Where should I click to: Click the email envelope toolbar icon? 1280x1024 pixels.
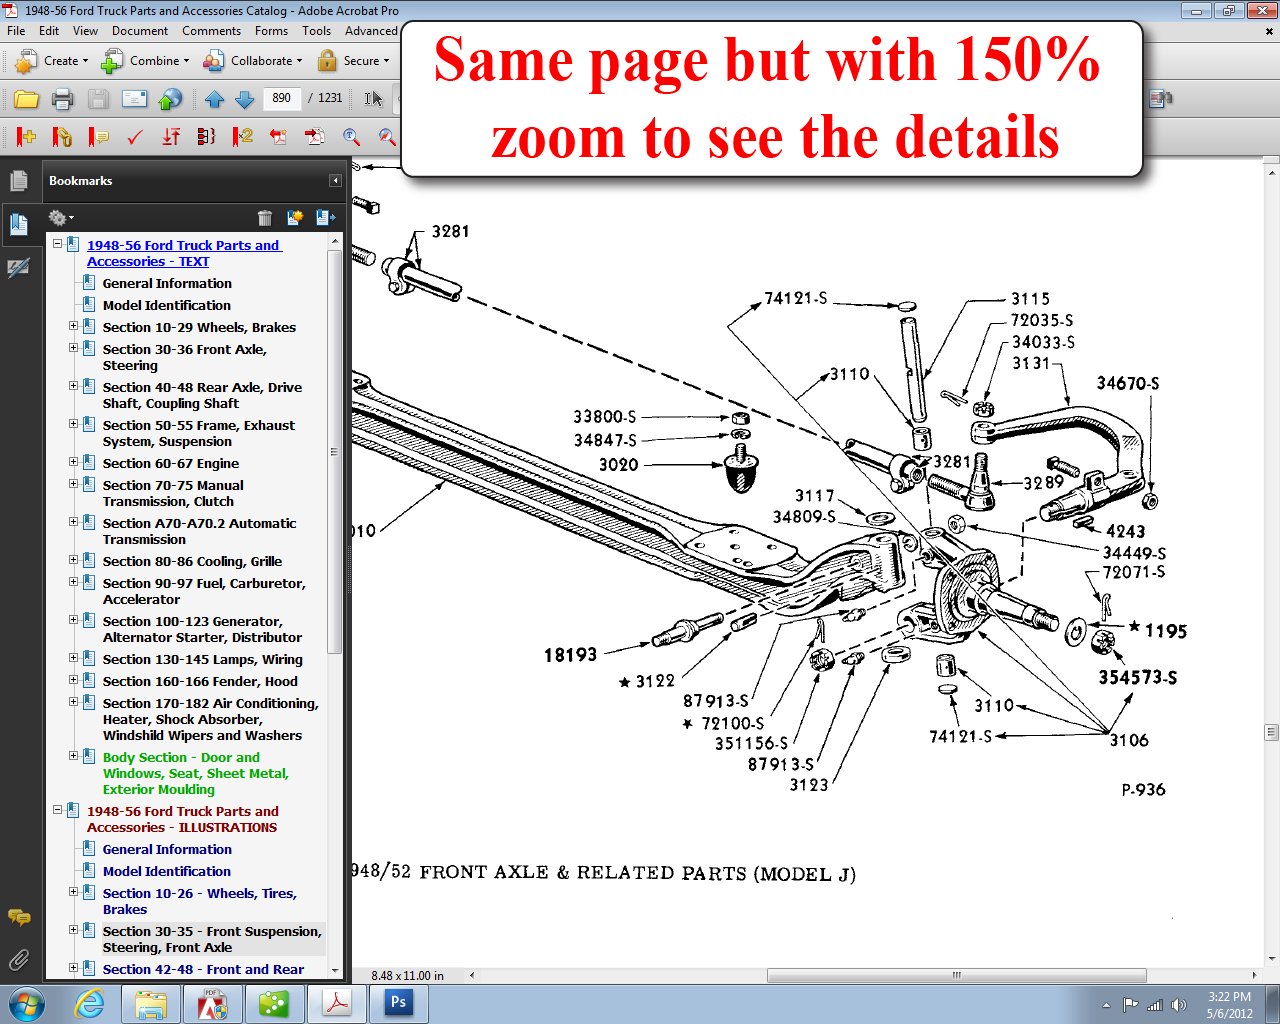tap(134, 99)
